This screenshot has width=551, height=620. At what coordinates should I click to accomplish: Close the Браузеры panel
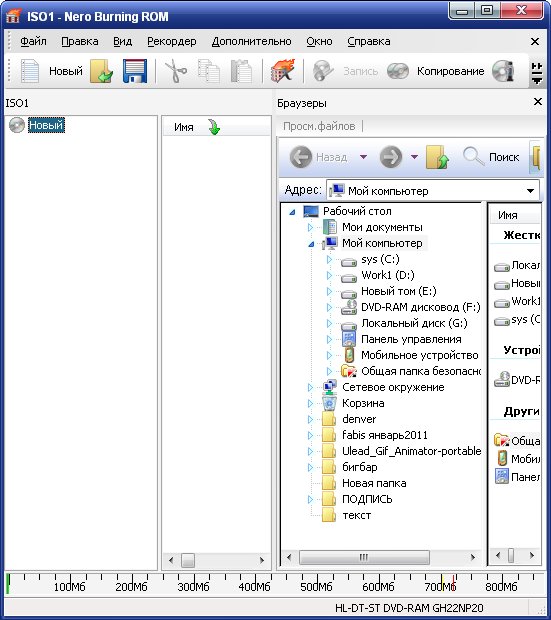coord(538,102)
